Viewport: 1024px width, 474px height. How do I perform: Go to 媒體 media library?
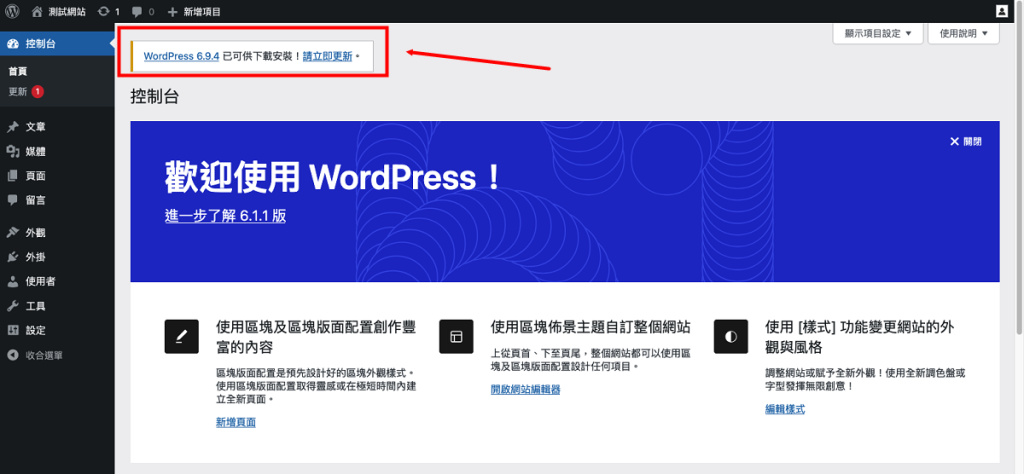pyautogui.click(x=35, y=151)
